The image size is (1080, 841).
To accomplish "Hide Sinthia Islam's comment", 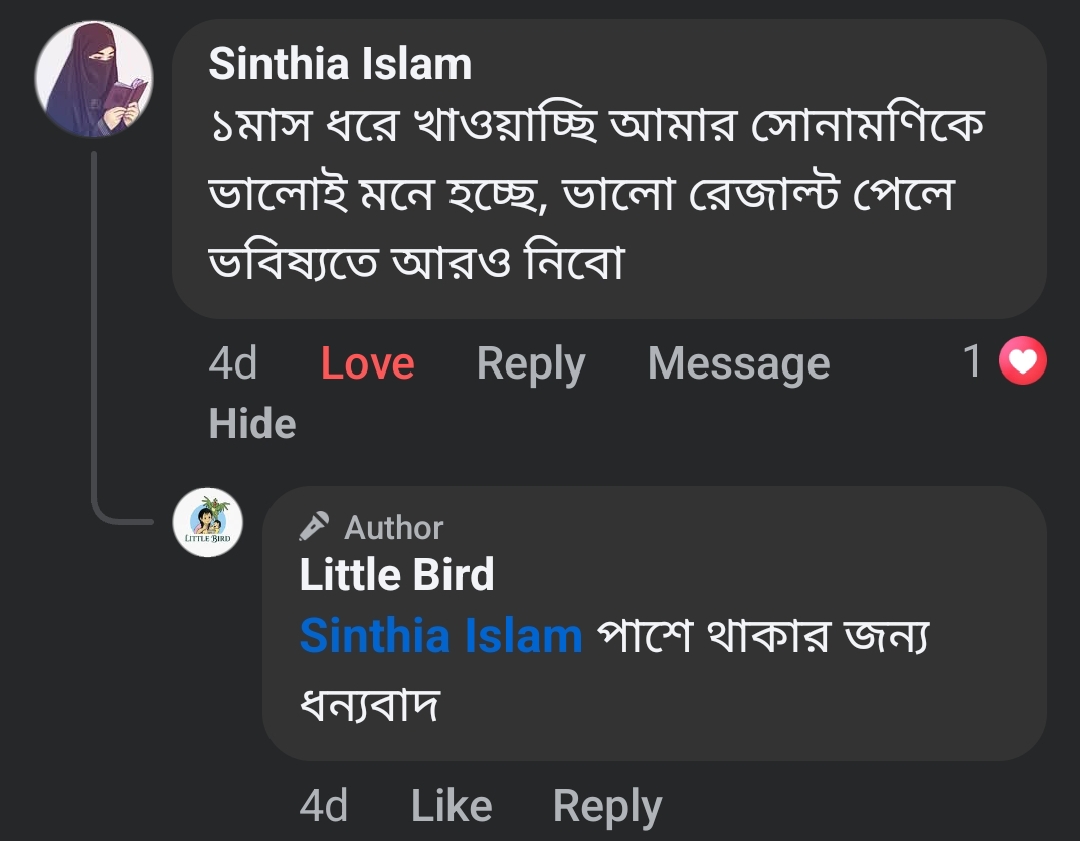I will (252, 424).
